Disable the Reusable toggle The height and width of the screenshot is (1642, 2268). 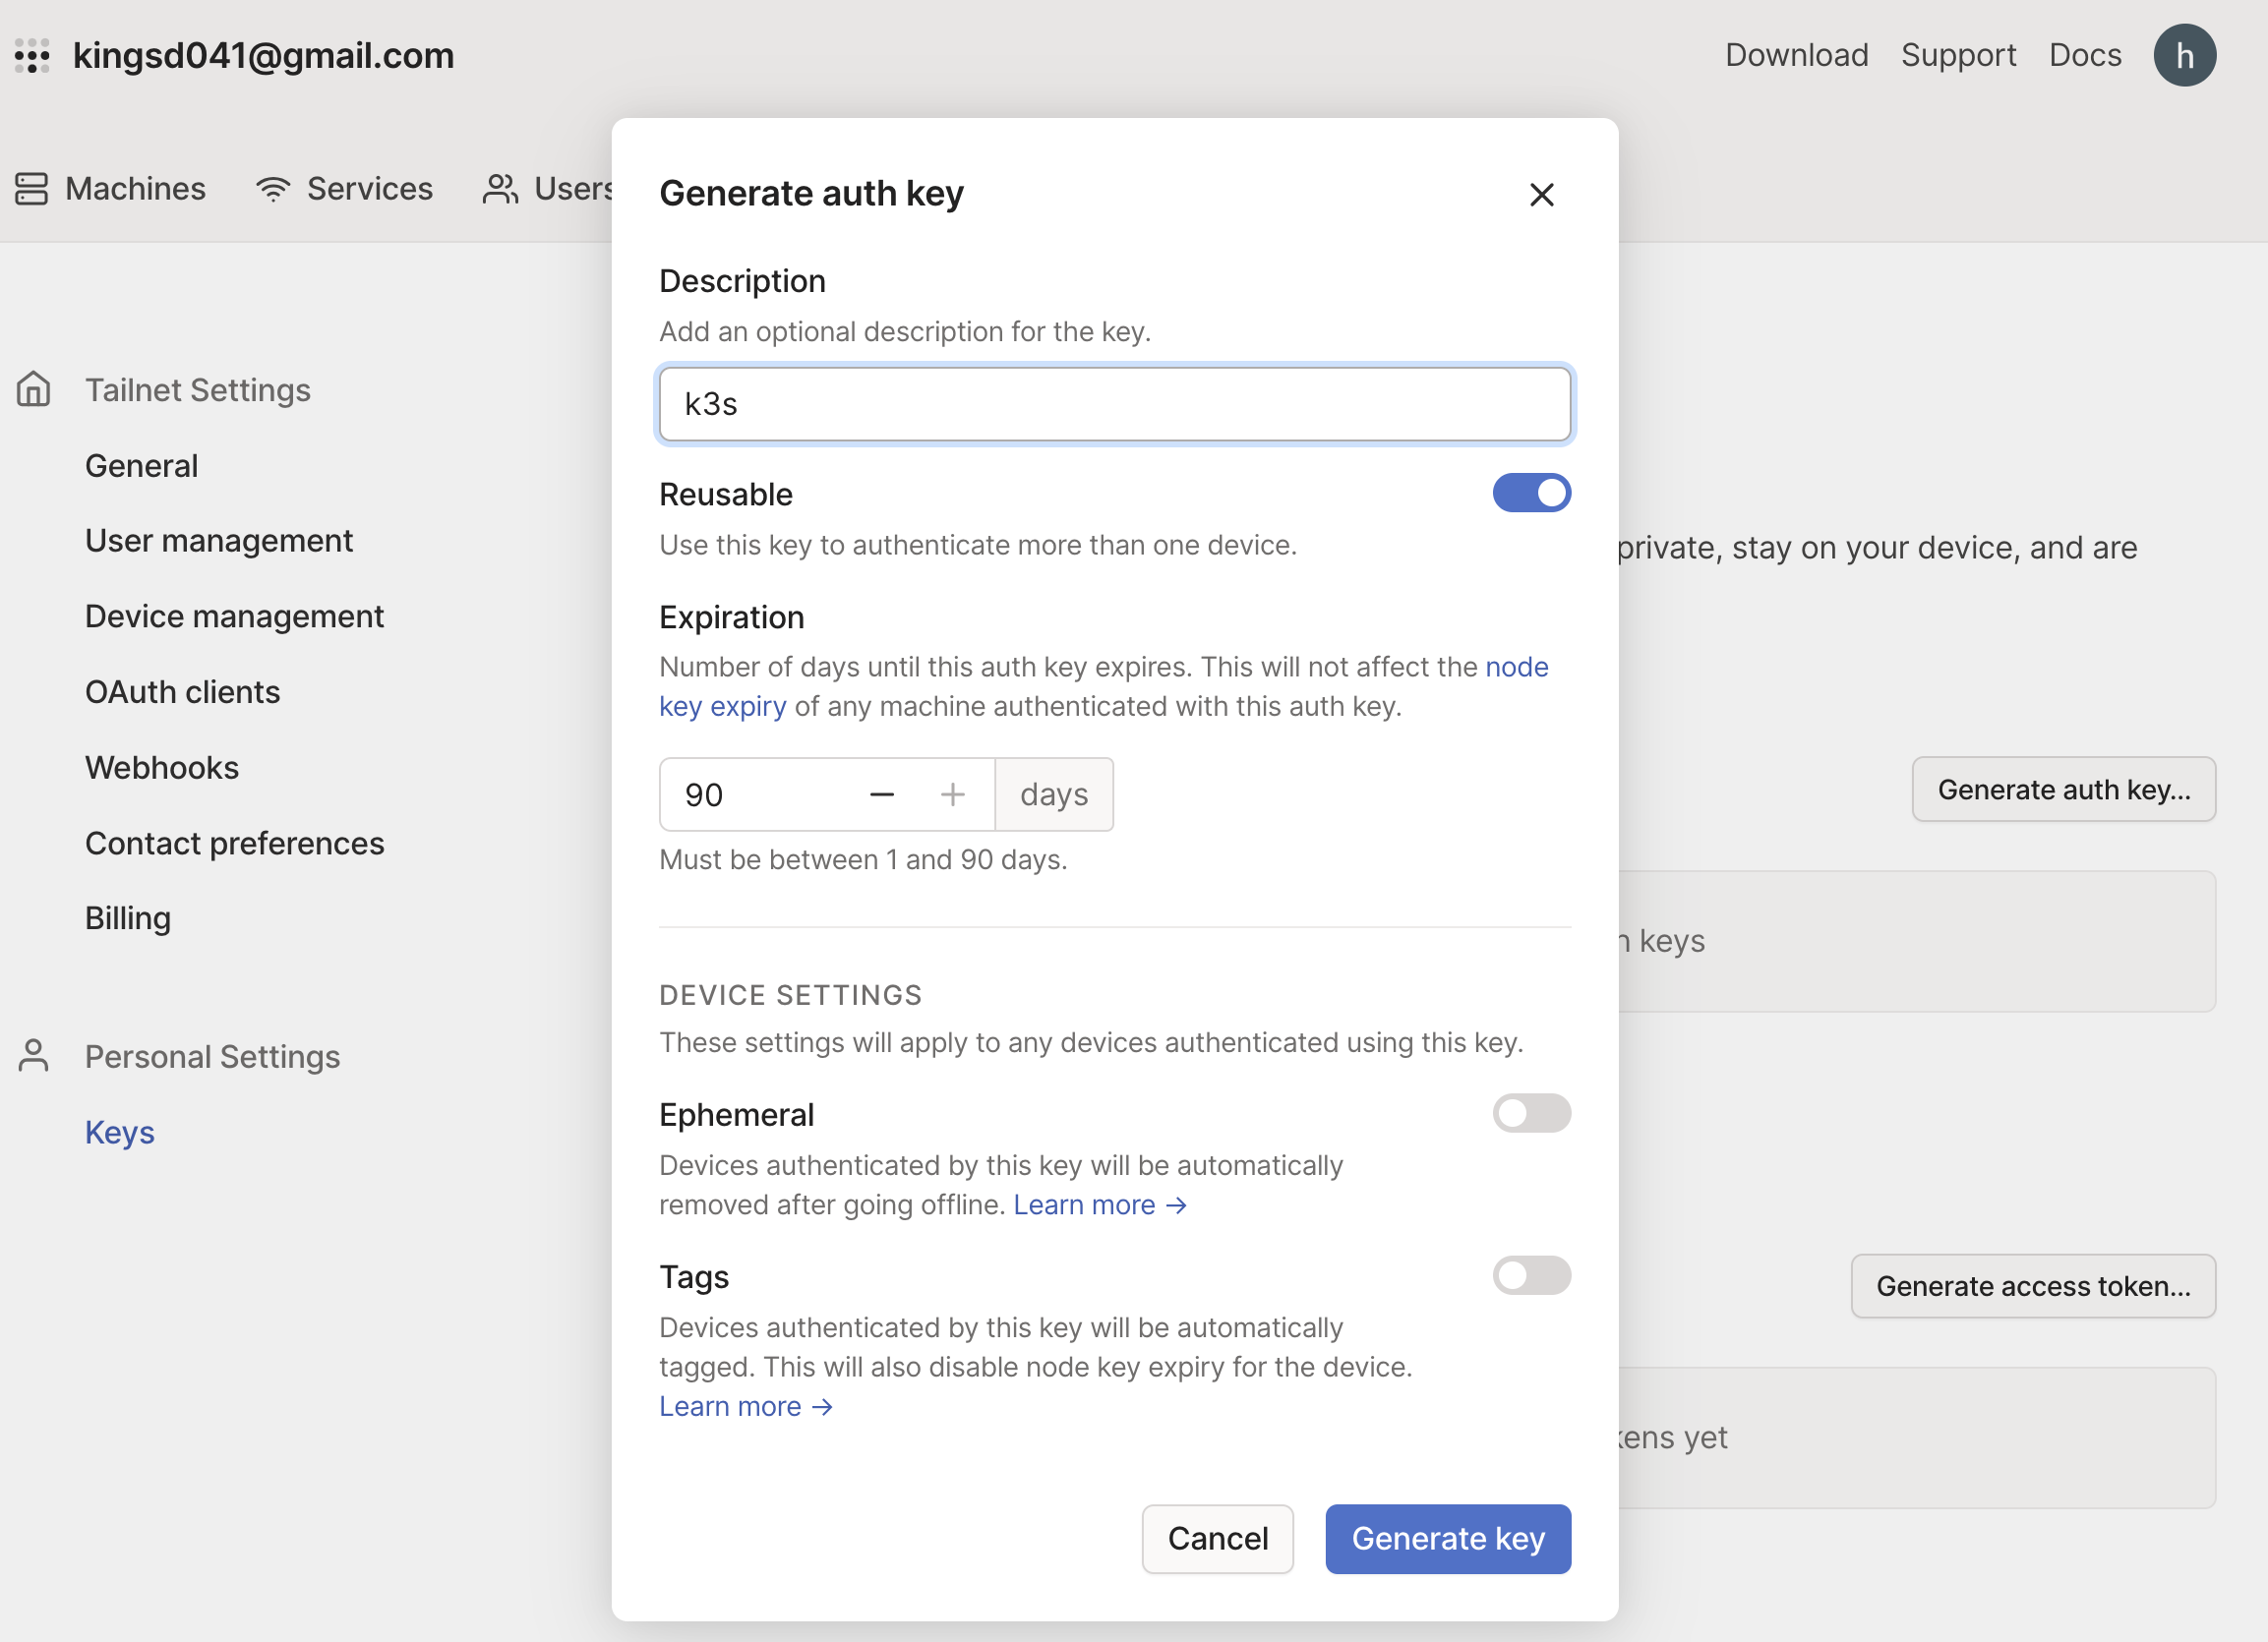(x=1531, y=493)
